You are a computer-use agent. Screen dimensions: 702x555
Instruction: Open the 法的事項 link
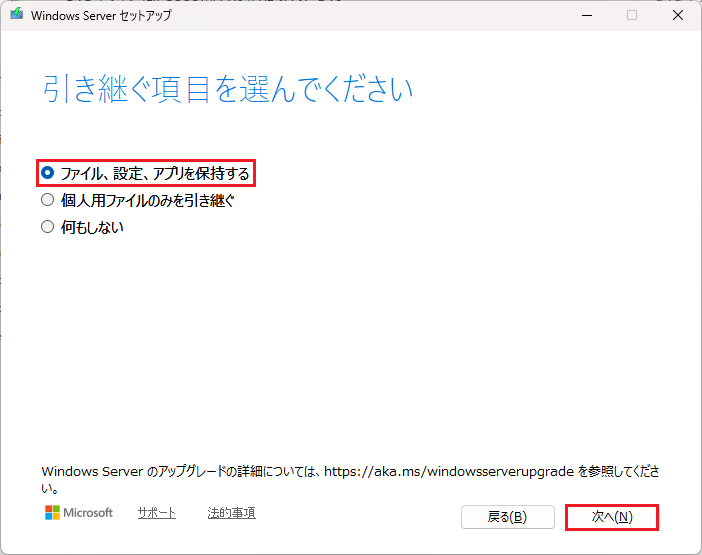coord(231,513)
